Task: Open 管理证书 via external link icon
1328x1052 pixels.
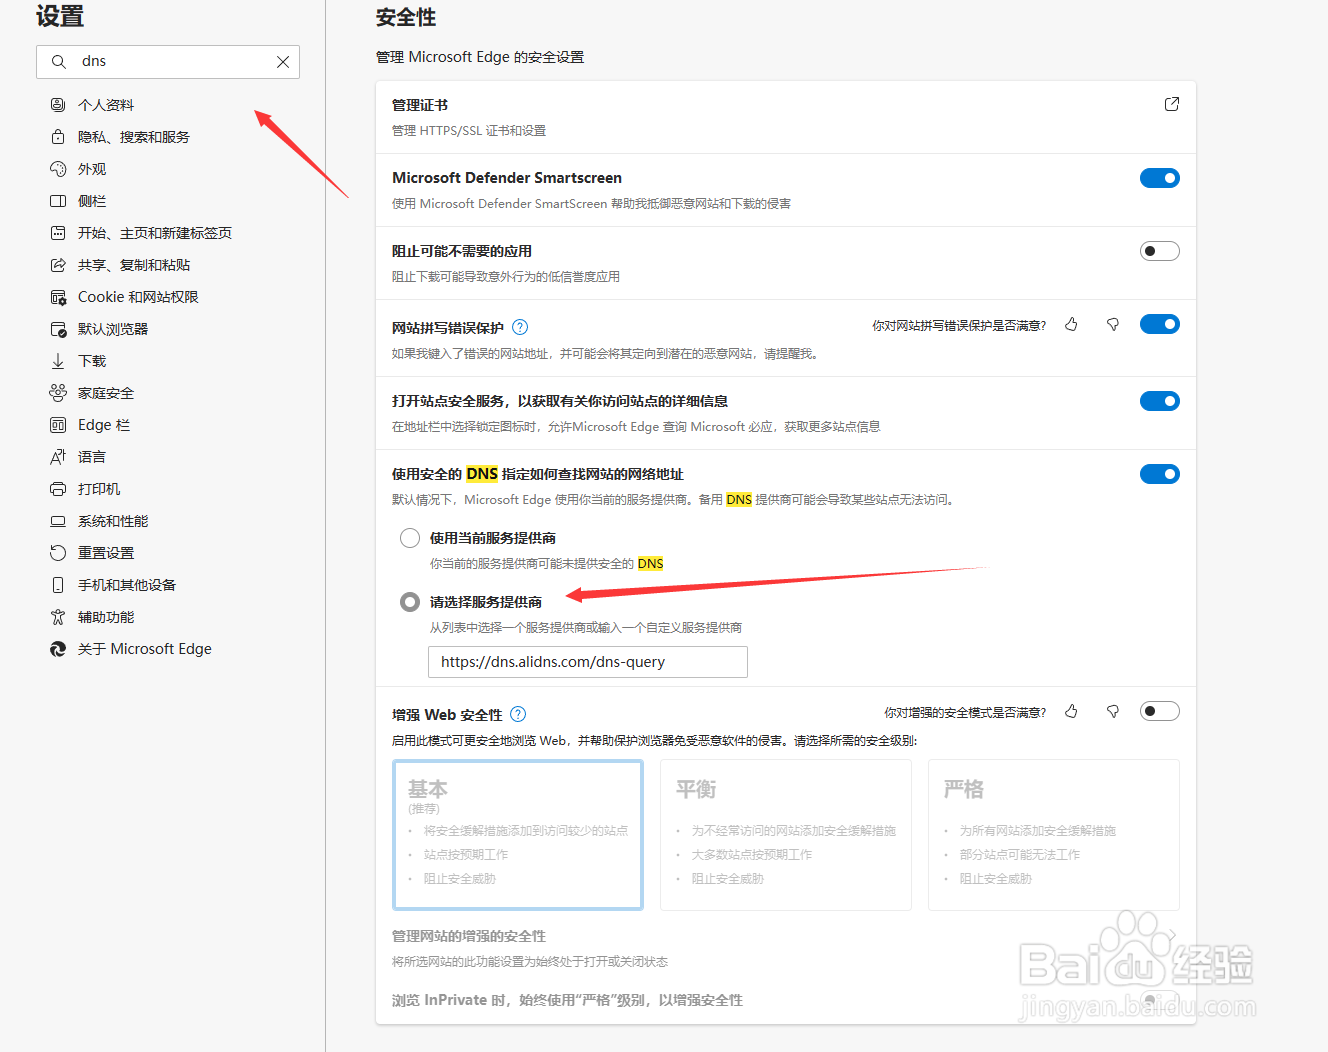Action: click(1172, 104)
